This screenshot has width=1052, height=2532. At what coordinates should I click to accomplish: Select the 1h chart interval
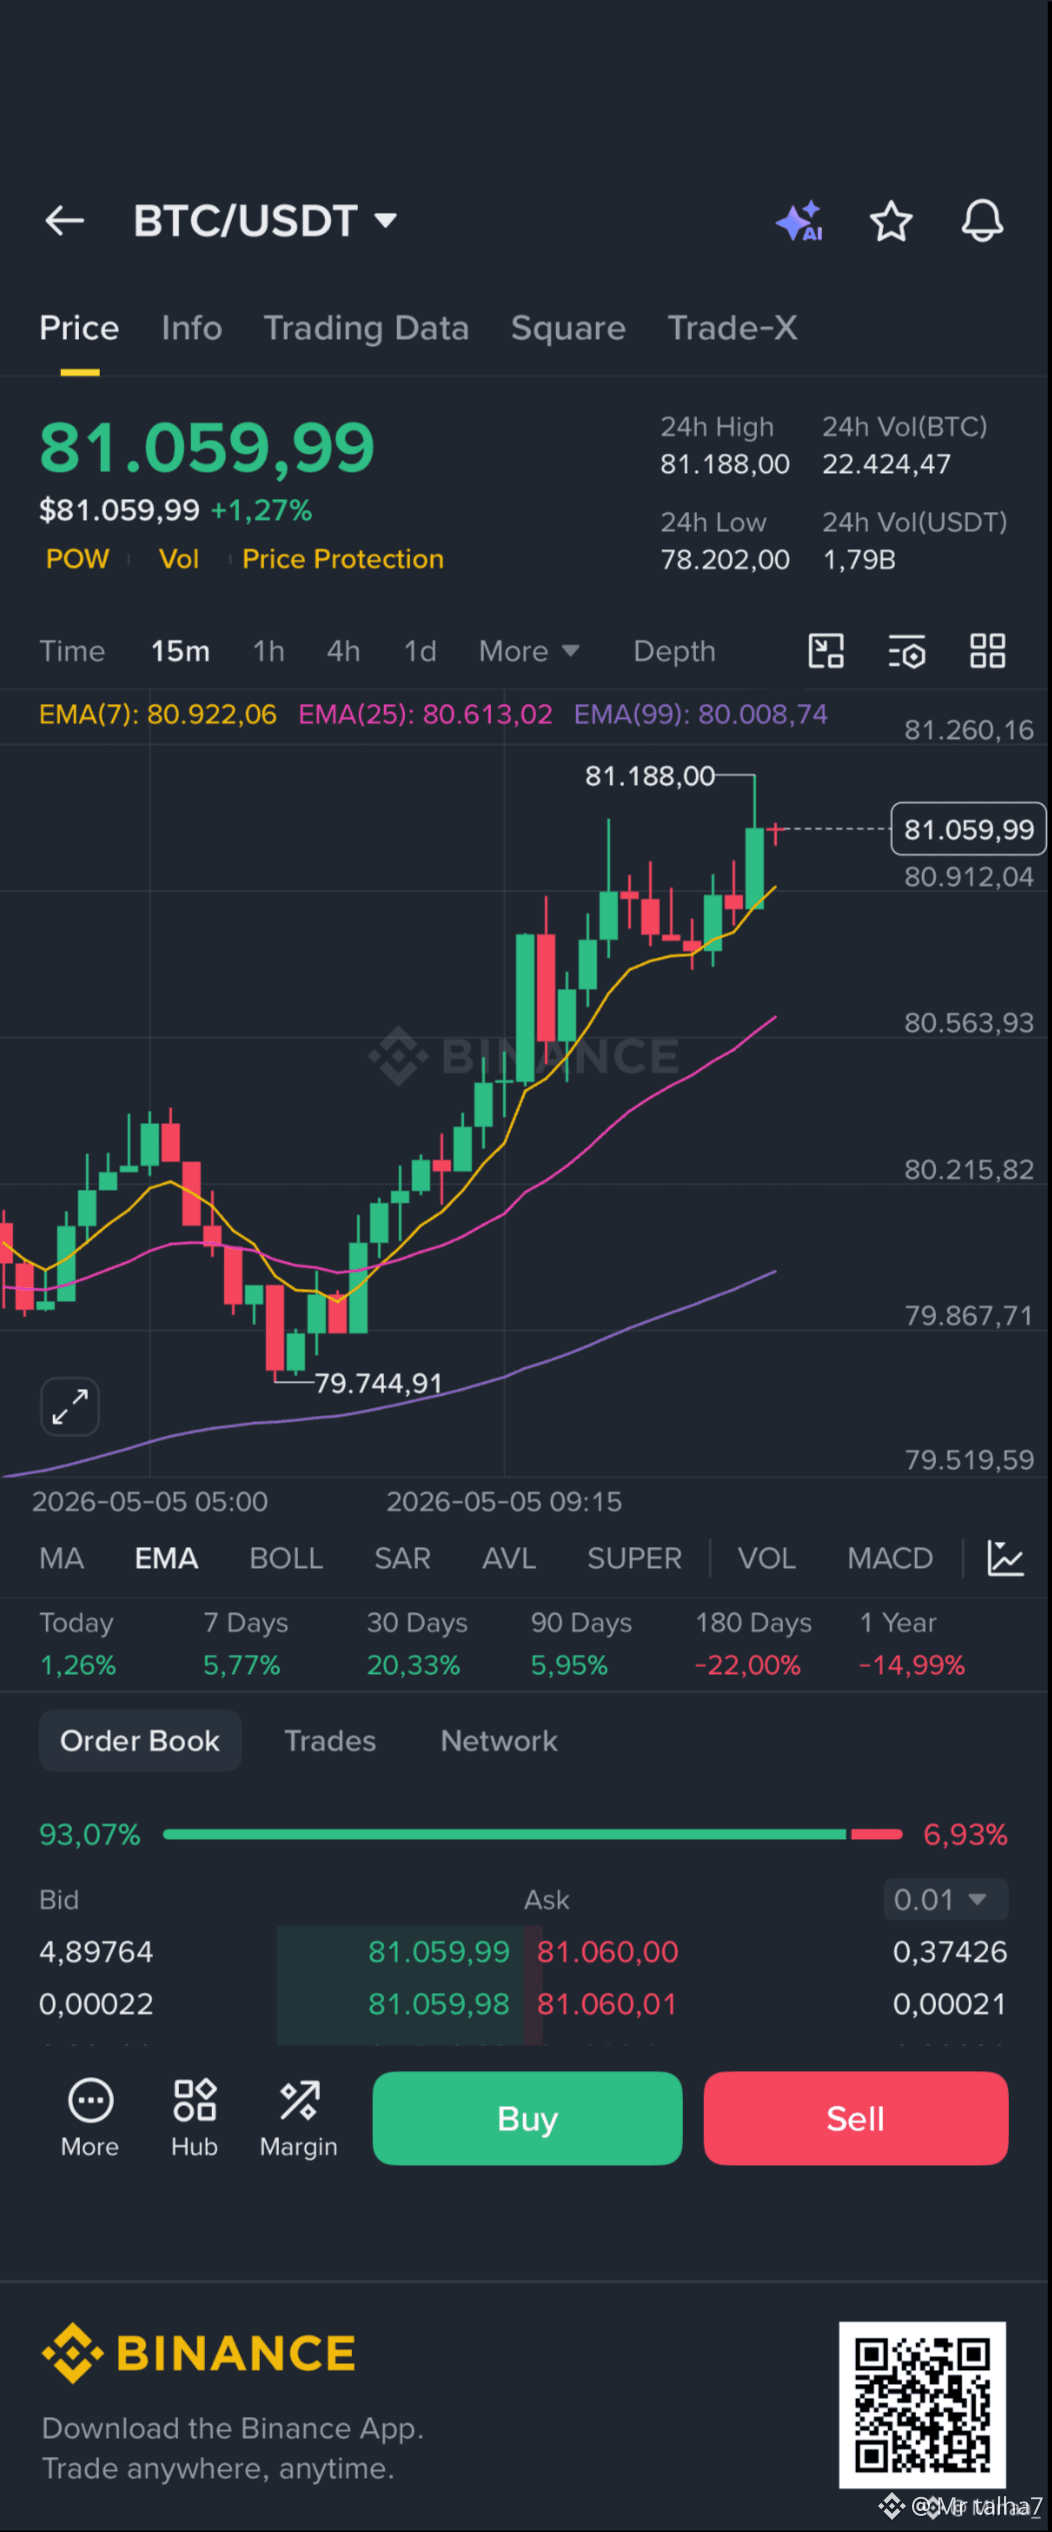click(x=268, y=651)
